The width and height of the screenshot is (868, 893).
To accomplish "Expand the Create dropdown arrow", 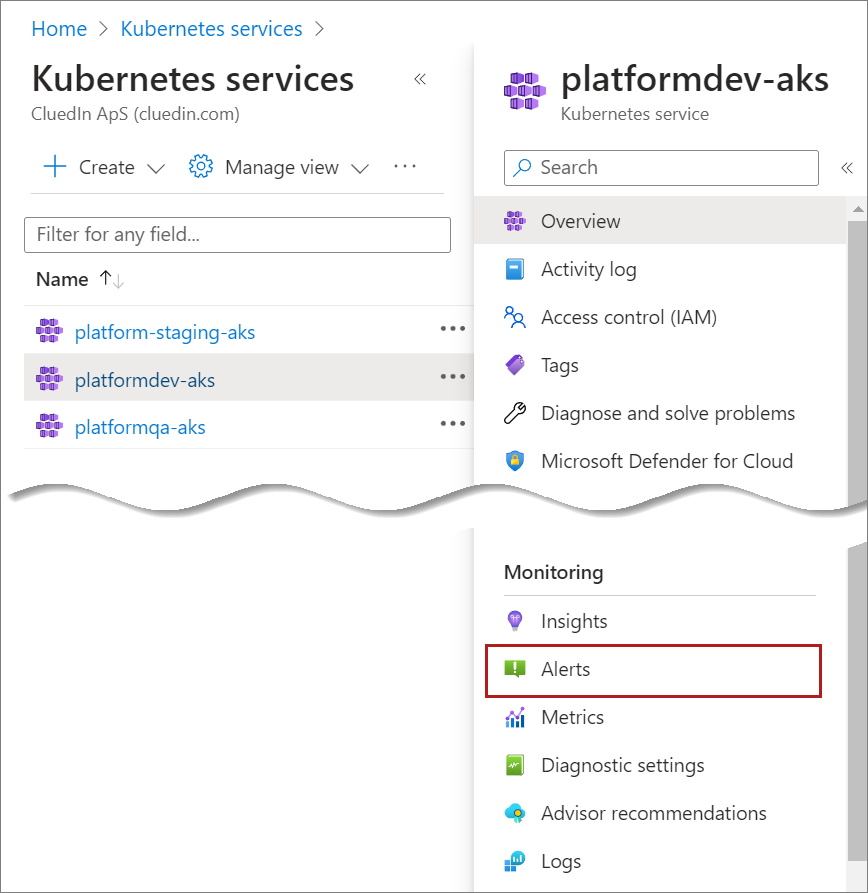I will 156,168.
